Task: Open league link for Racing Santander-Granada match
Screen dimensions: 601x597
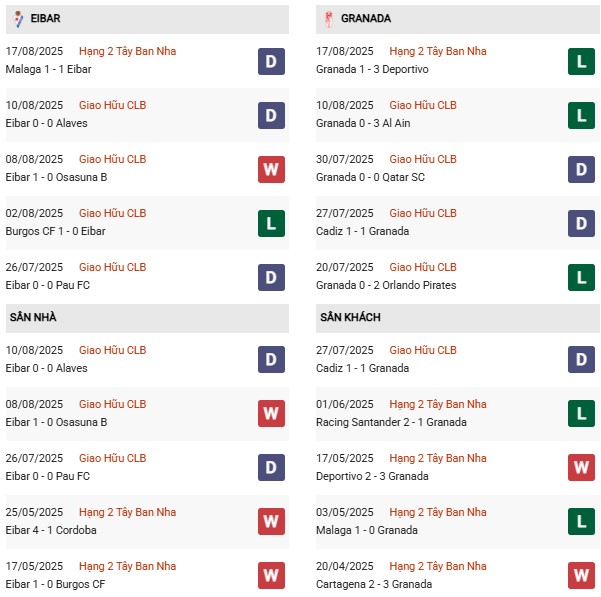Action: click(438, 404)
